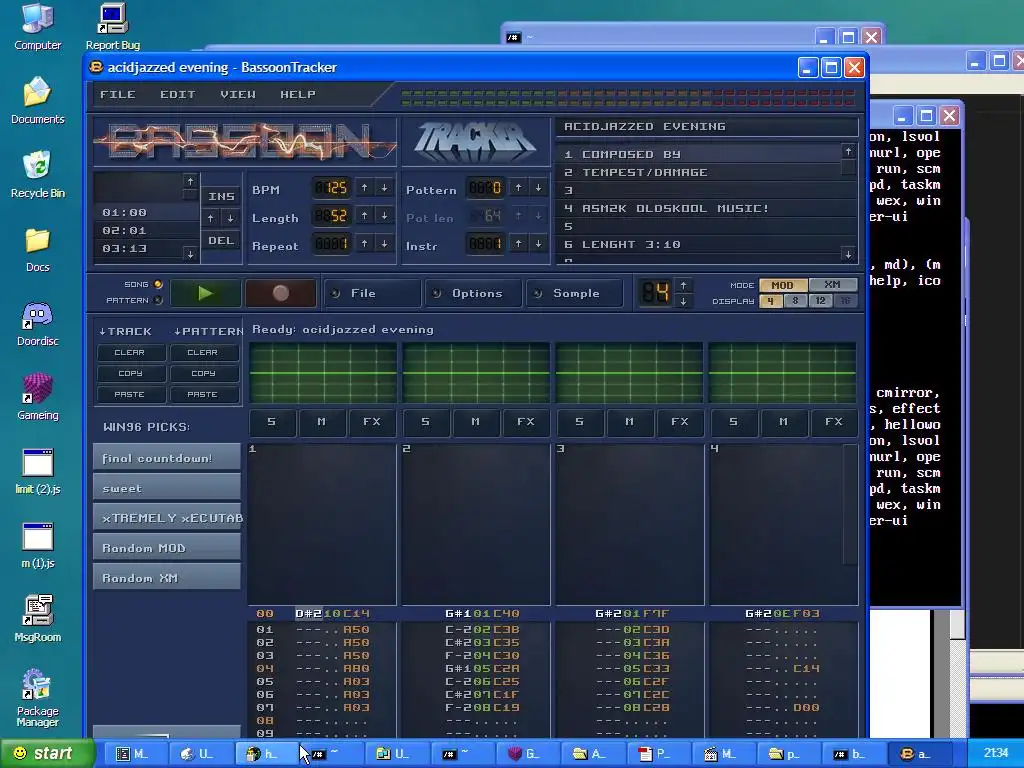Clear the current track
Viewport: 1024px width, 768px height.
coord(130,353)
